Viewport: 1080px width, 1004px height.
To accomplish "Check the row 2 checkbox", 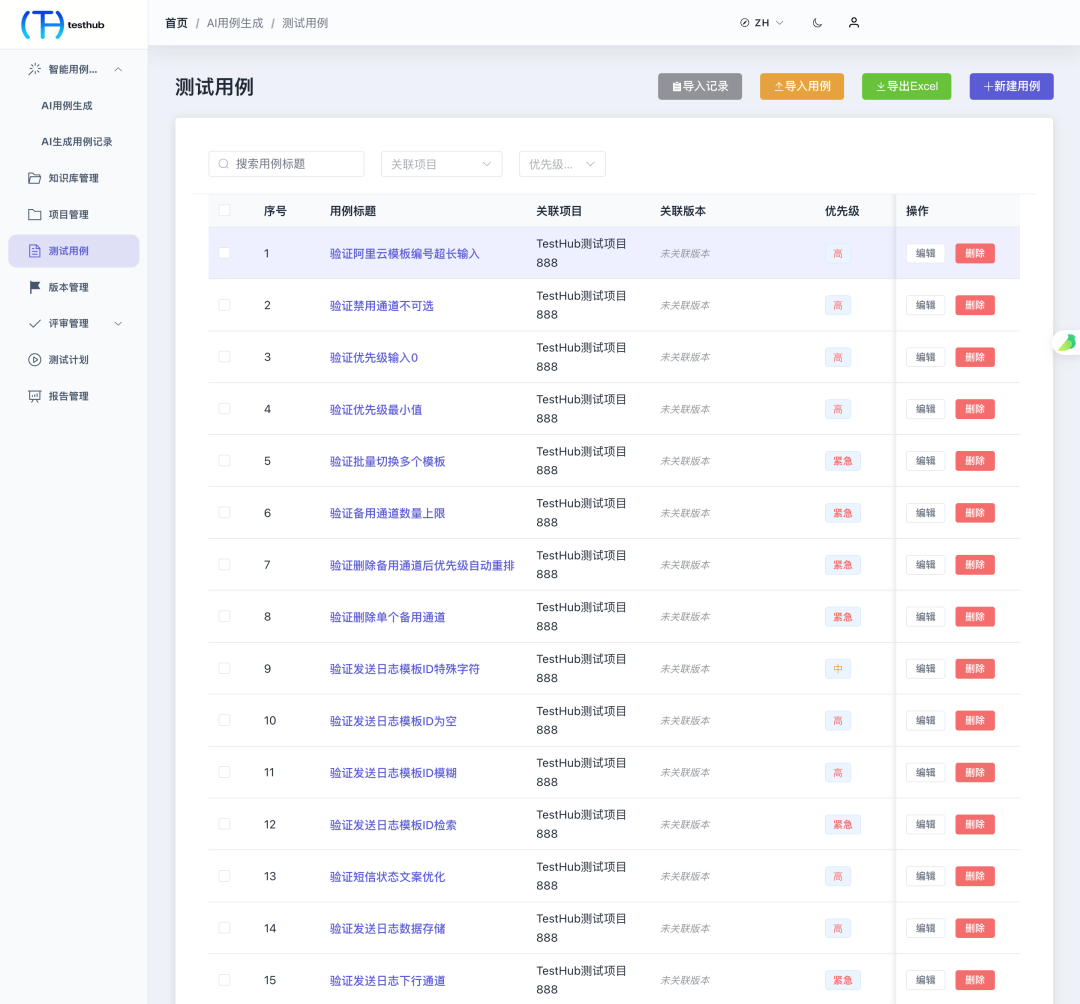I will tap(225, 304).
